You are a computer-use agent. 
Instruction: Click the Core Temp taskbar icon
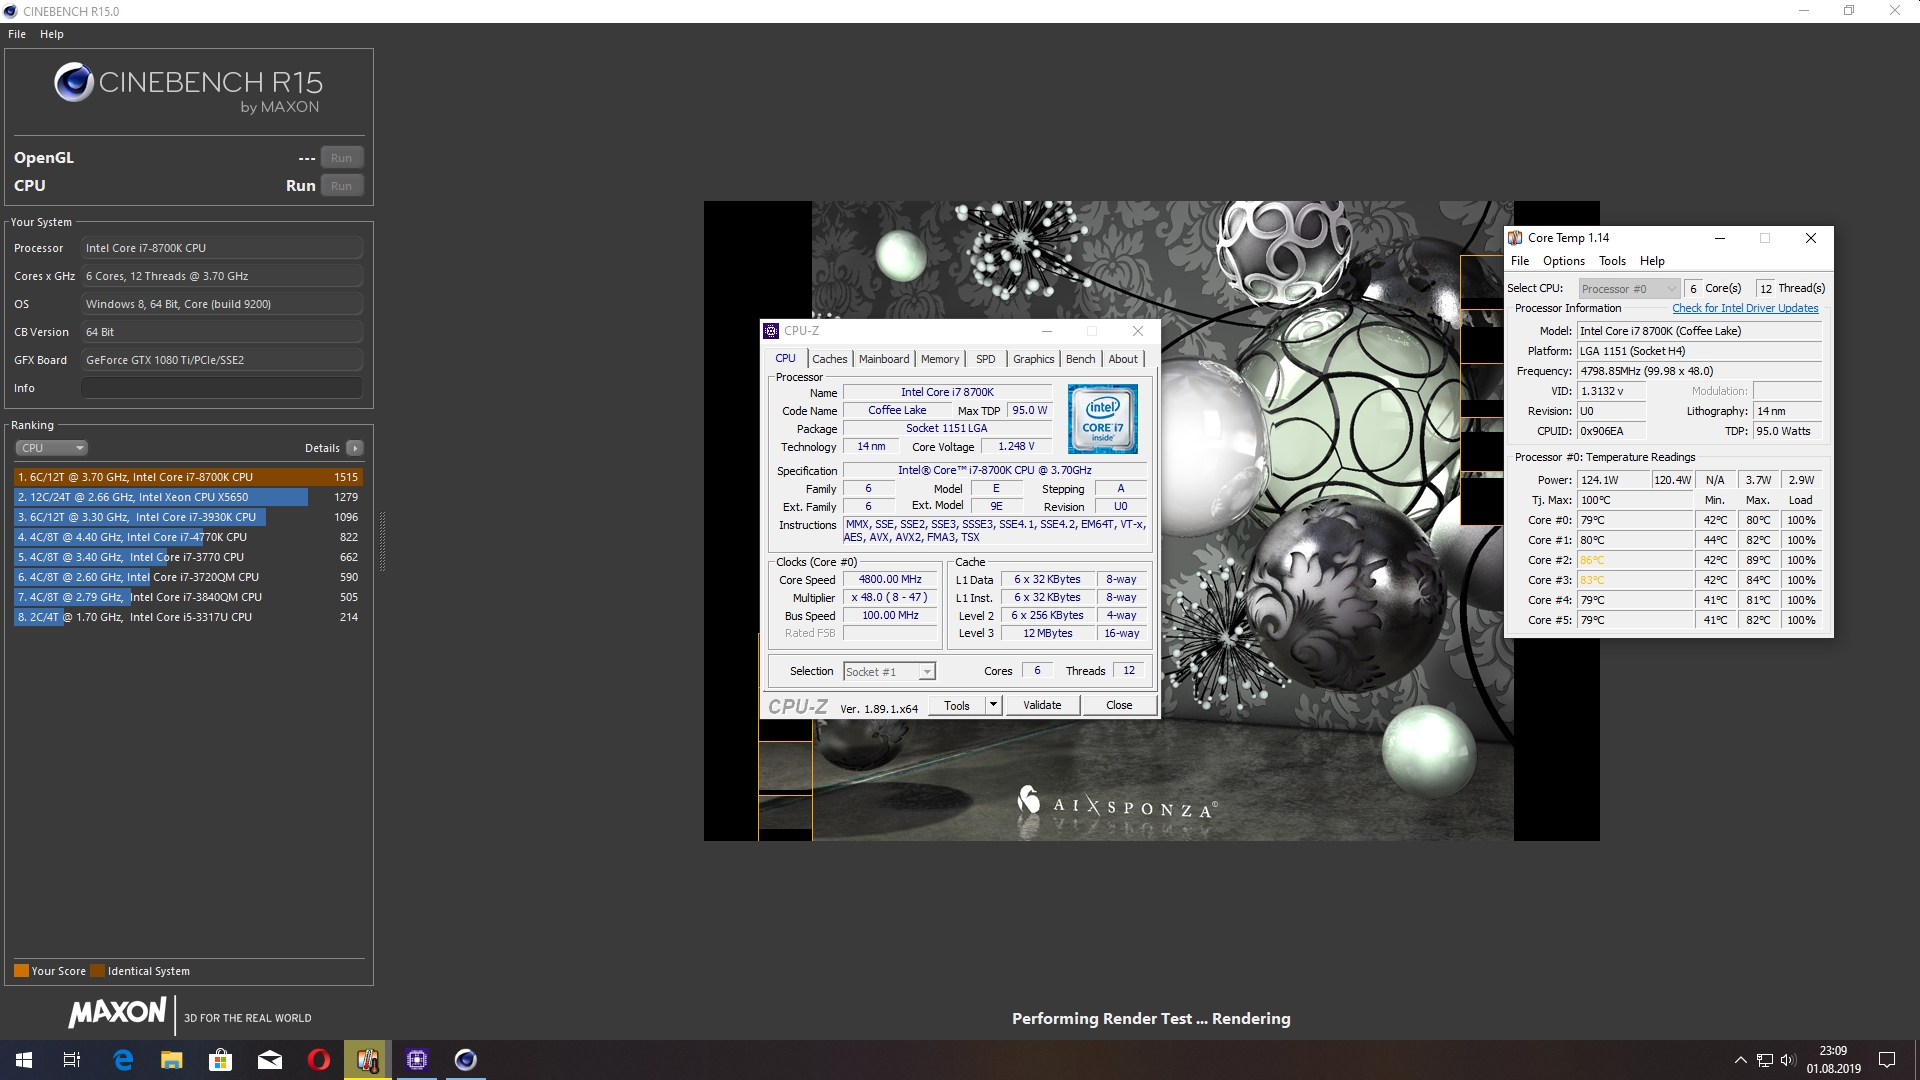[368, 1060]
